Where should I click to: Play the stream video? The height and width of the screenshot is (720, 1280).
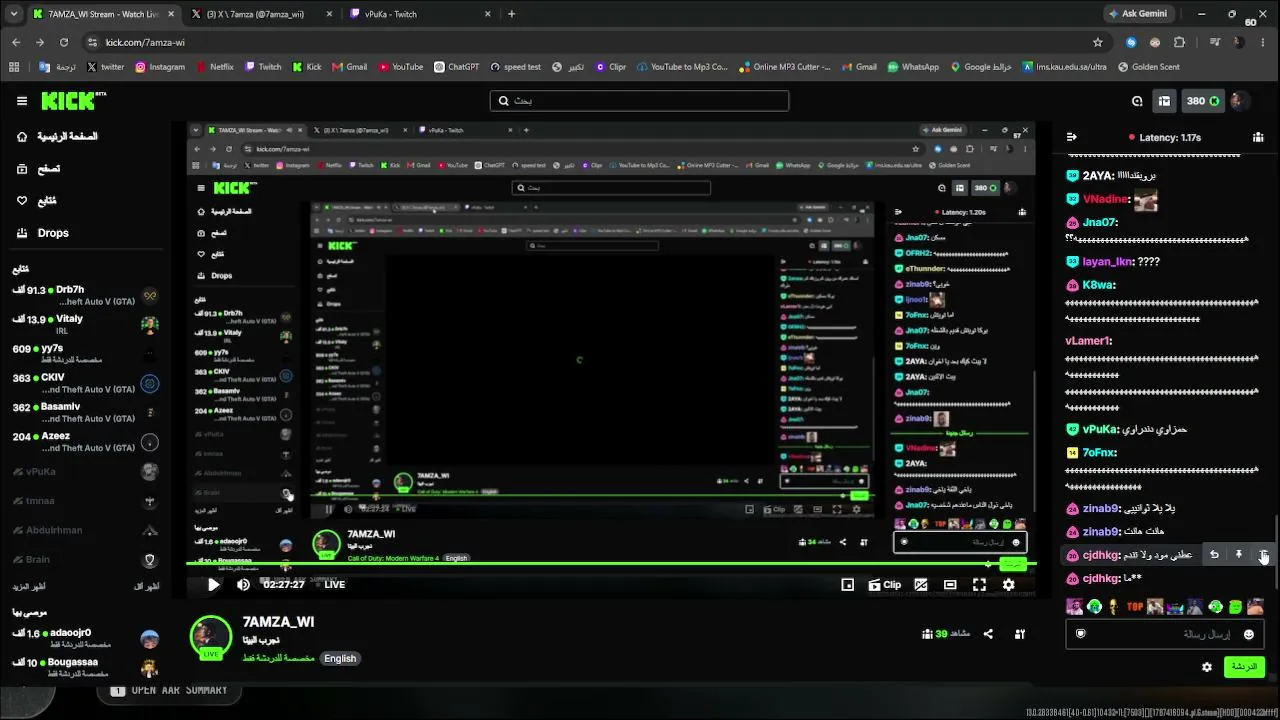tap(213, 585)
